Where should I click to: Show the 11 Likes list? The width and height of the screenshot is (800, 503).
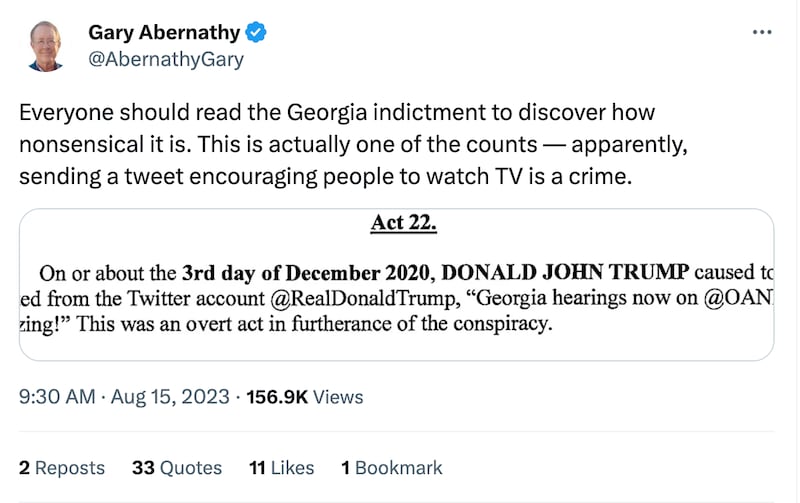(x=281, y=467)
